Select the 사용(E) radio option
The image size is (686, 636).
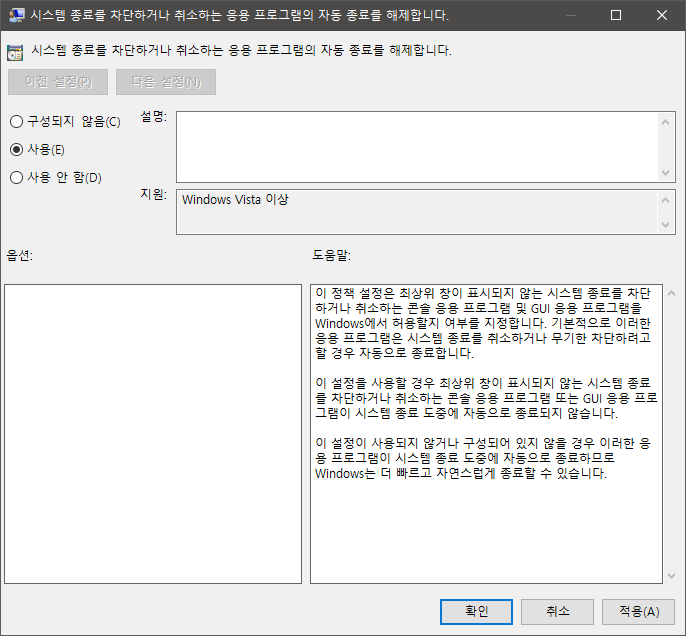point(38,150)
